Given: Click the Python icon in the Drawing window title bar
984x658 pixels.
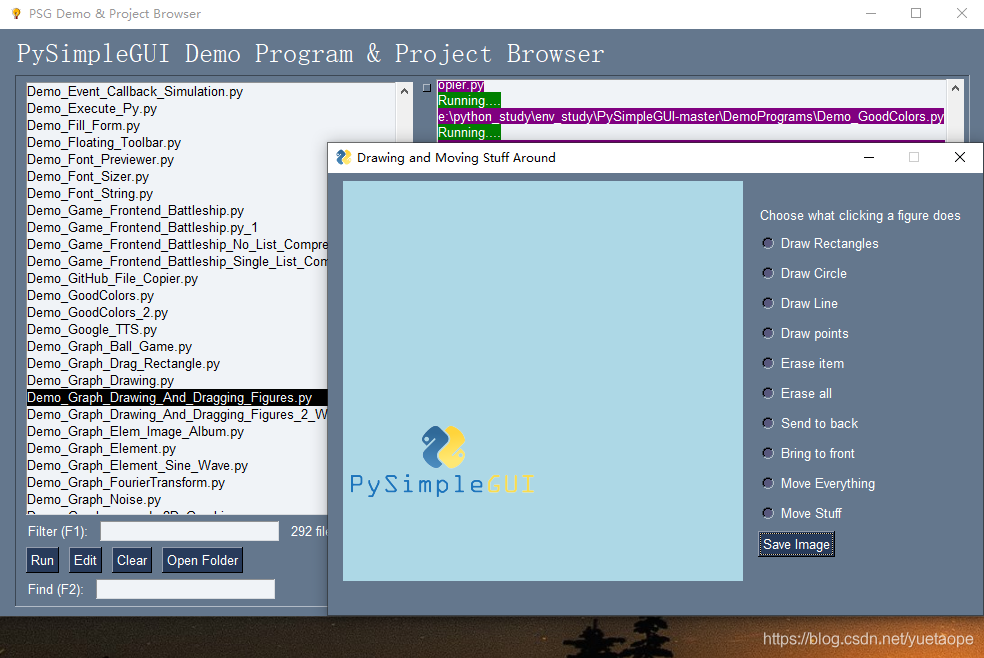Looking at the screenshot, I should coord(343,157).
